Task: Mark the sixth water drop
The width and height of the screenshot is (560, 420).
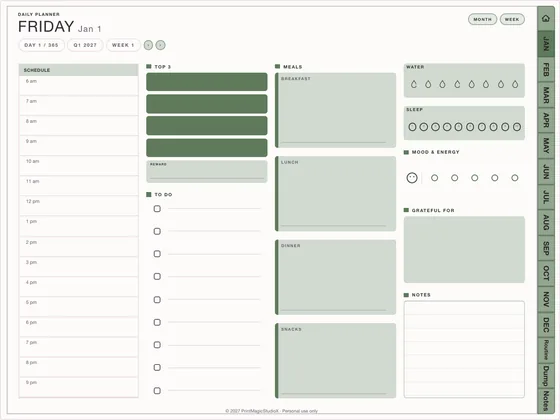Action: (x=486, y=84)
